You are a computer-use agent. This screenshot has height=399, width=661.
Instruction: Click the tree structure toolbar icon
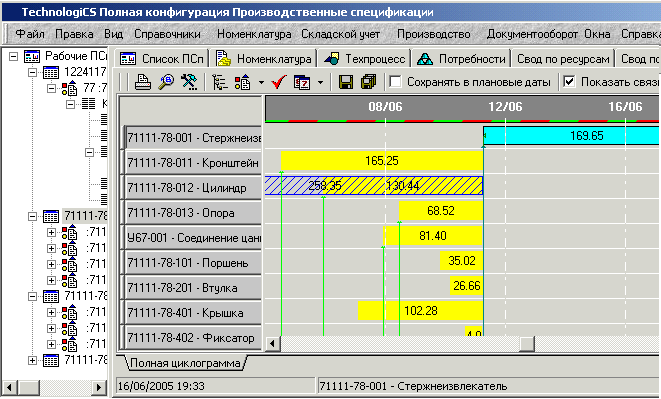(220, 82)
